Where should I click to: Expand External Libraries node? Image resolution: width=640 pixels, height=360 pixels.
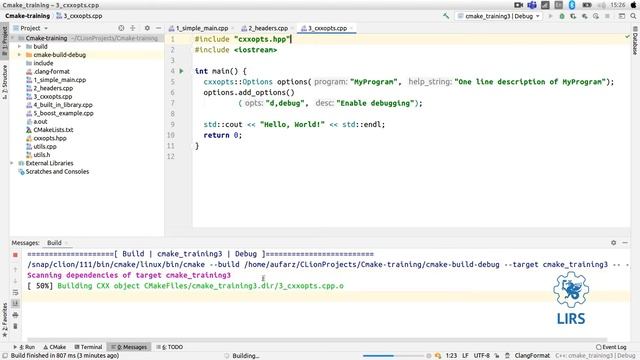[x=12, y=163]
